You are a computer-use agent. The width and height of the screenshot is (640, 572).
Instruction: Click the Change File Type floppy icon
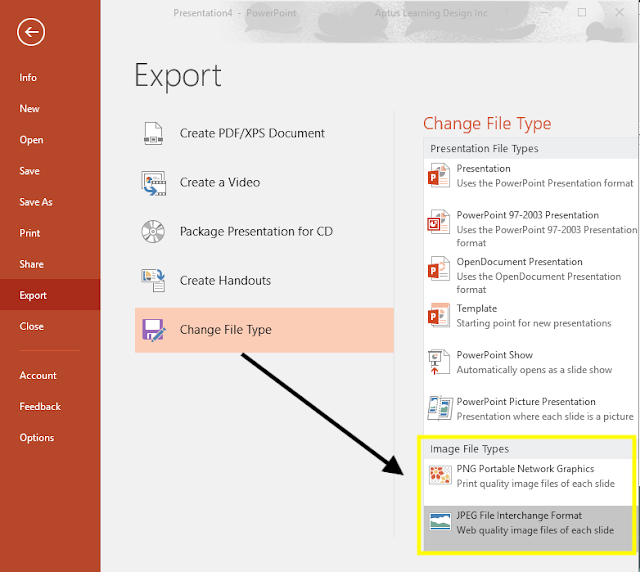[153, 330]
